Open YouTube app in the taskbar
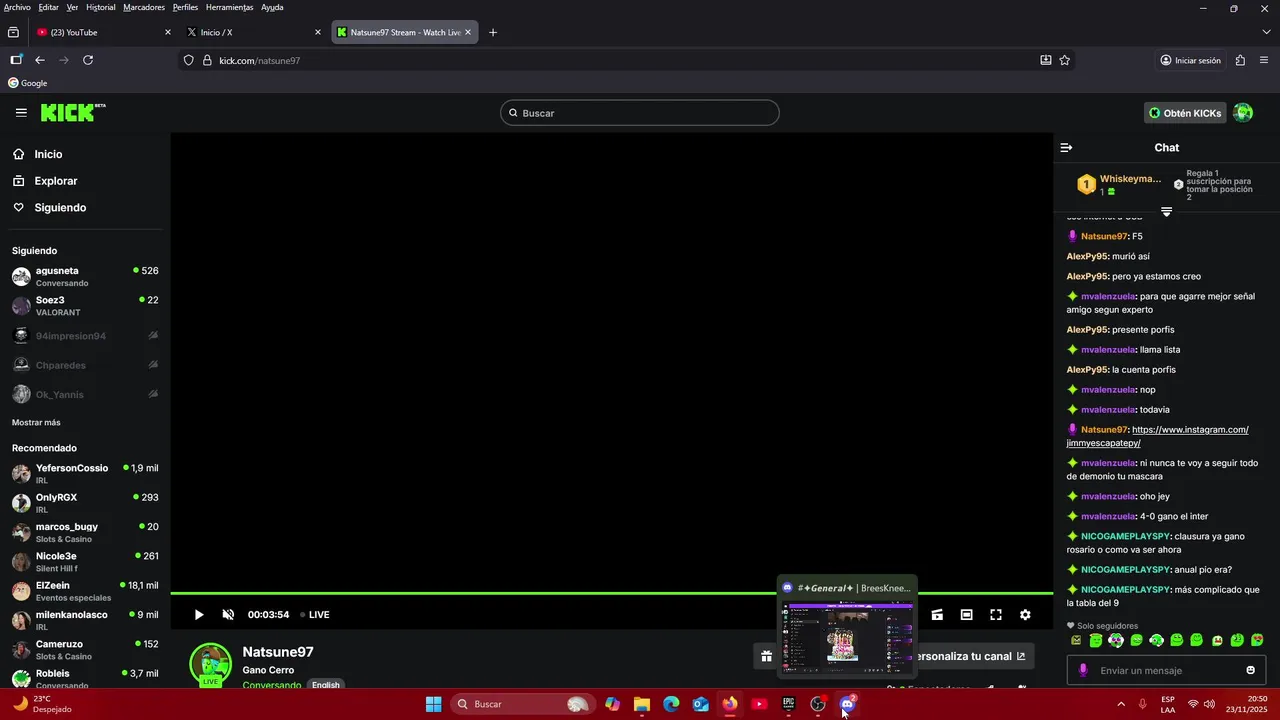The image size is (1280, 720). coord(759,704)
